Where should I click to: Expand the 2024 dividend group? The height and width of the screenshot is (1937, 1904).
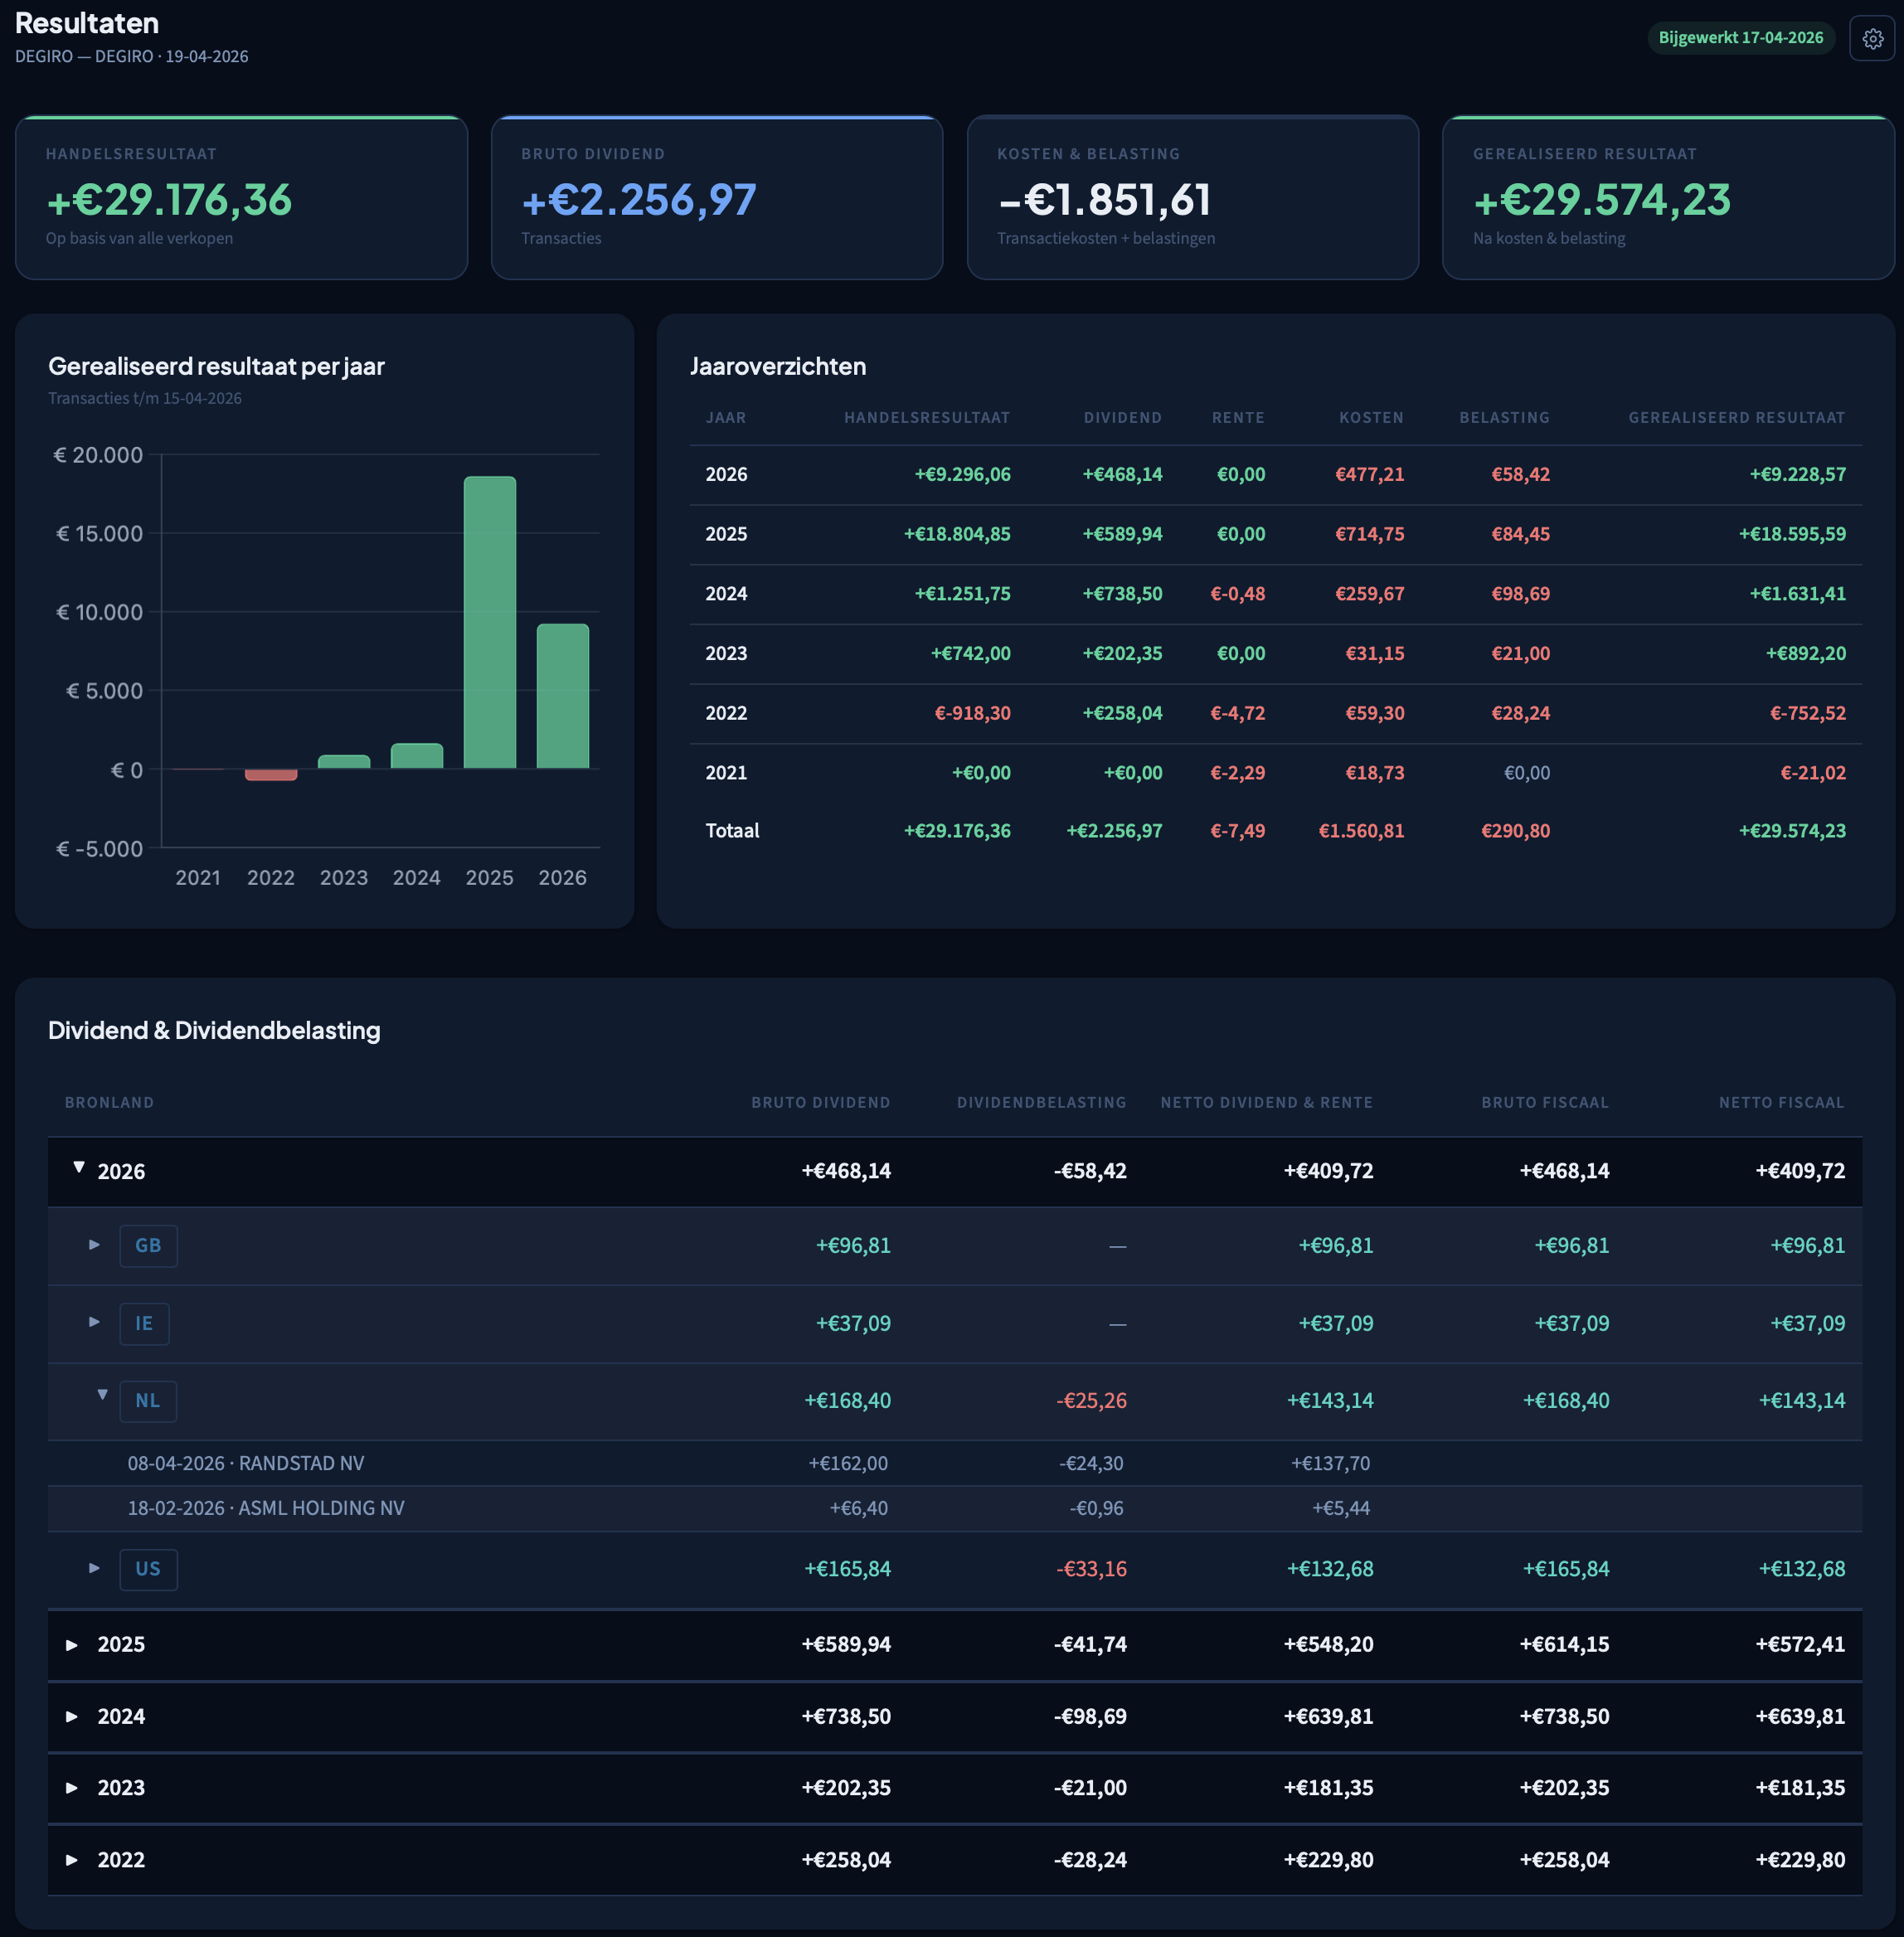click(71, 1716)
